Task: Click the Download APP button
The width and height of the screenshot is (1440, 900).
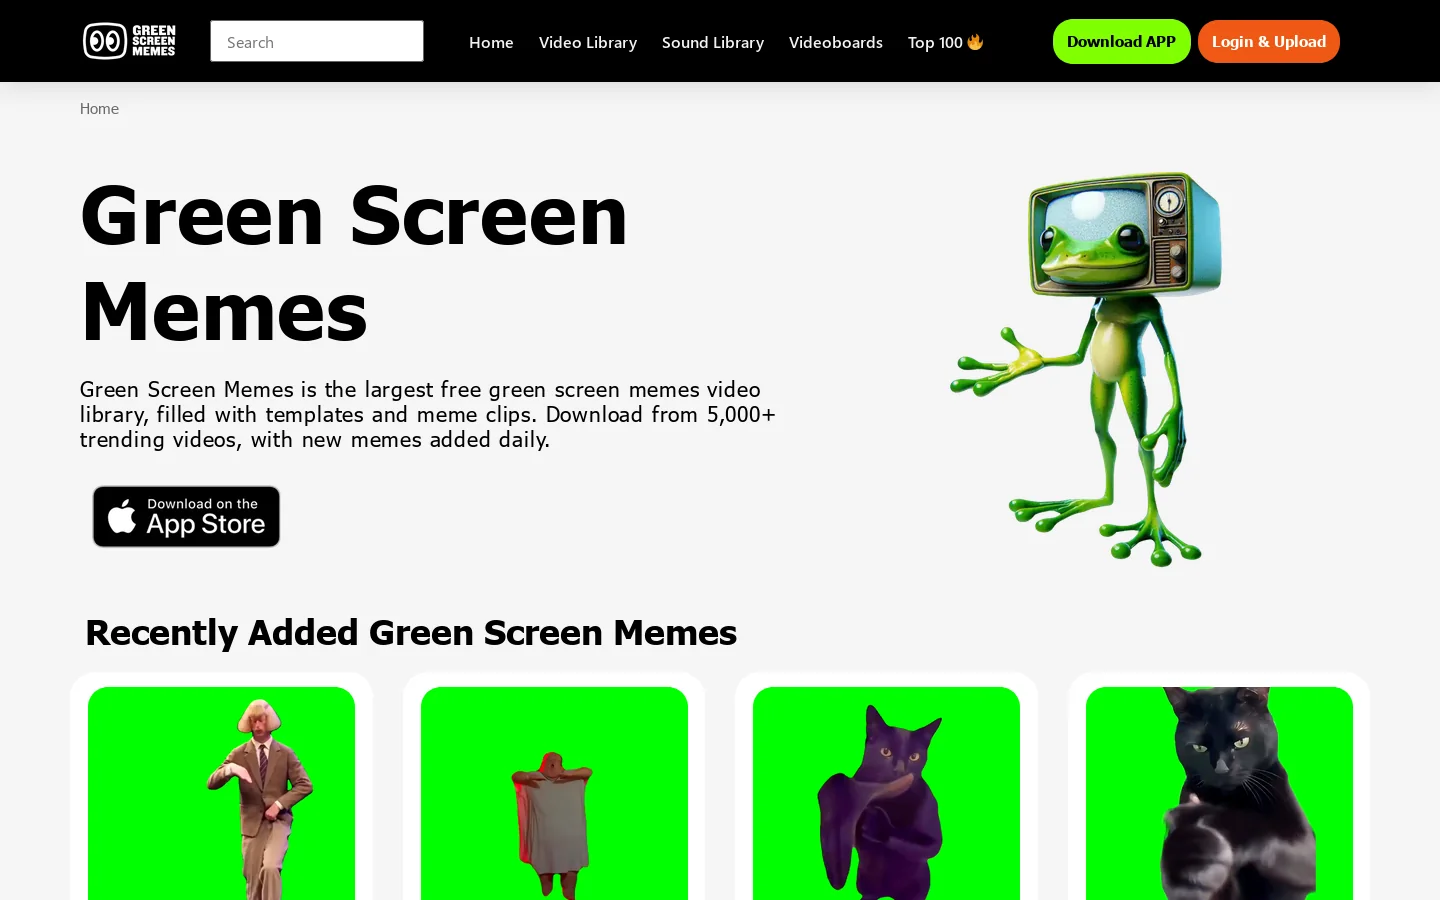Action: pos(1121,41)
